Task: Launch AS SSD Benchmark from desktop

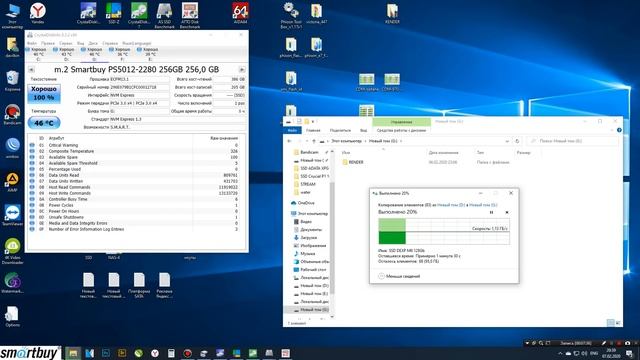Action: [164, 16]
